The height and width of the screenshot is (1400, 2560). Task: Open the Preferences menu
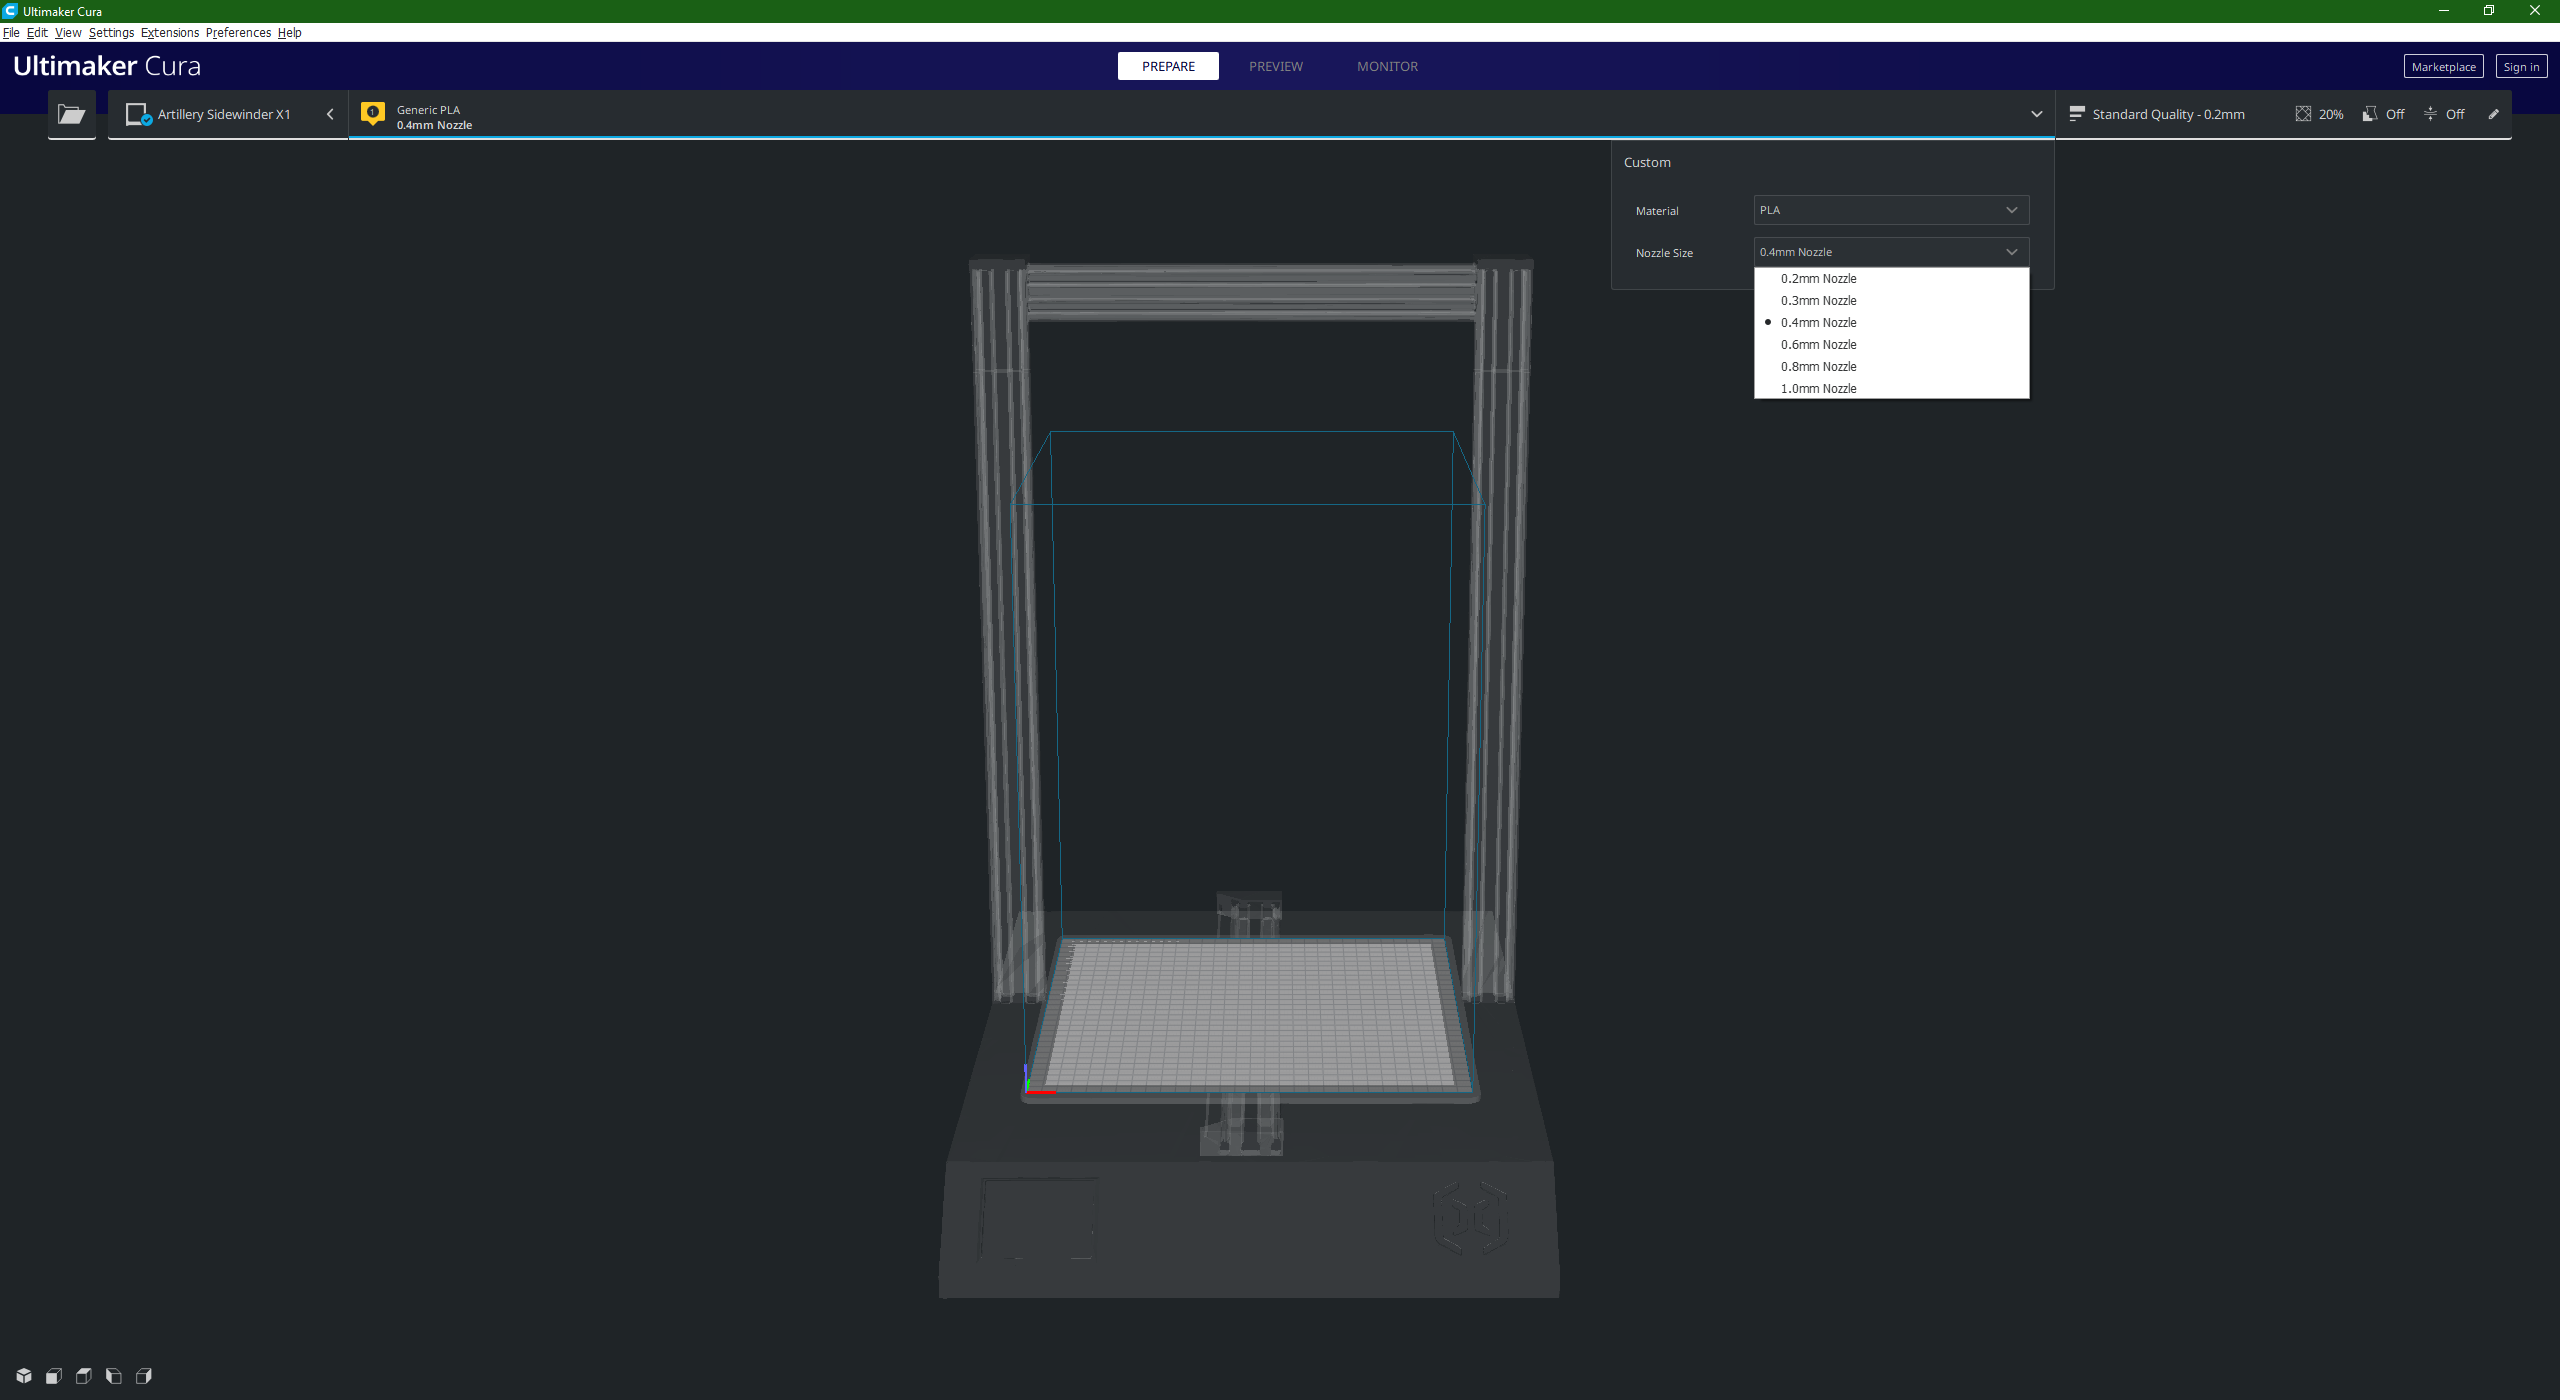pos(238,32)
